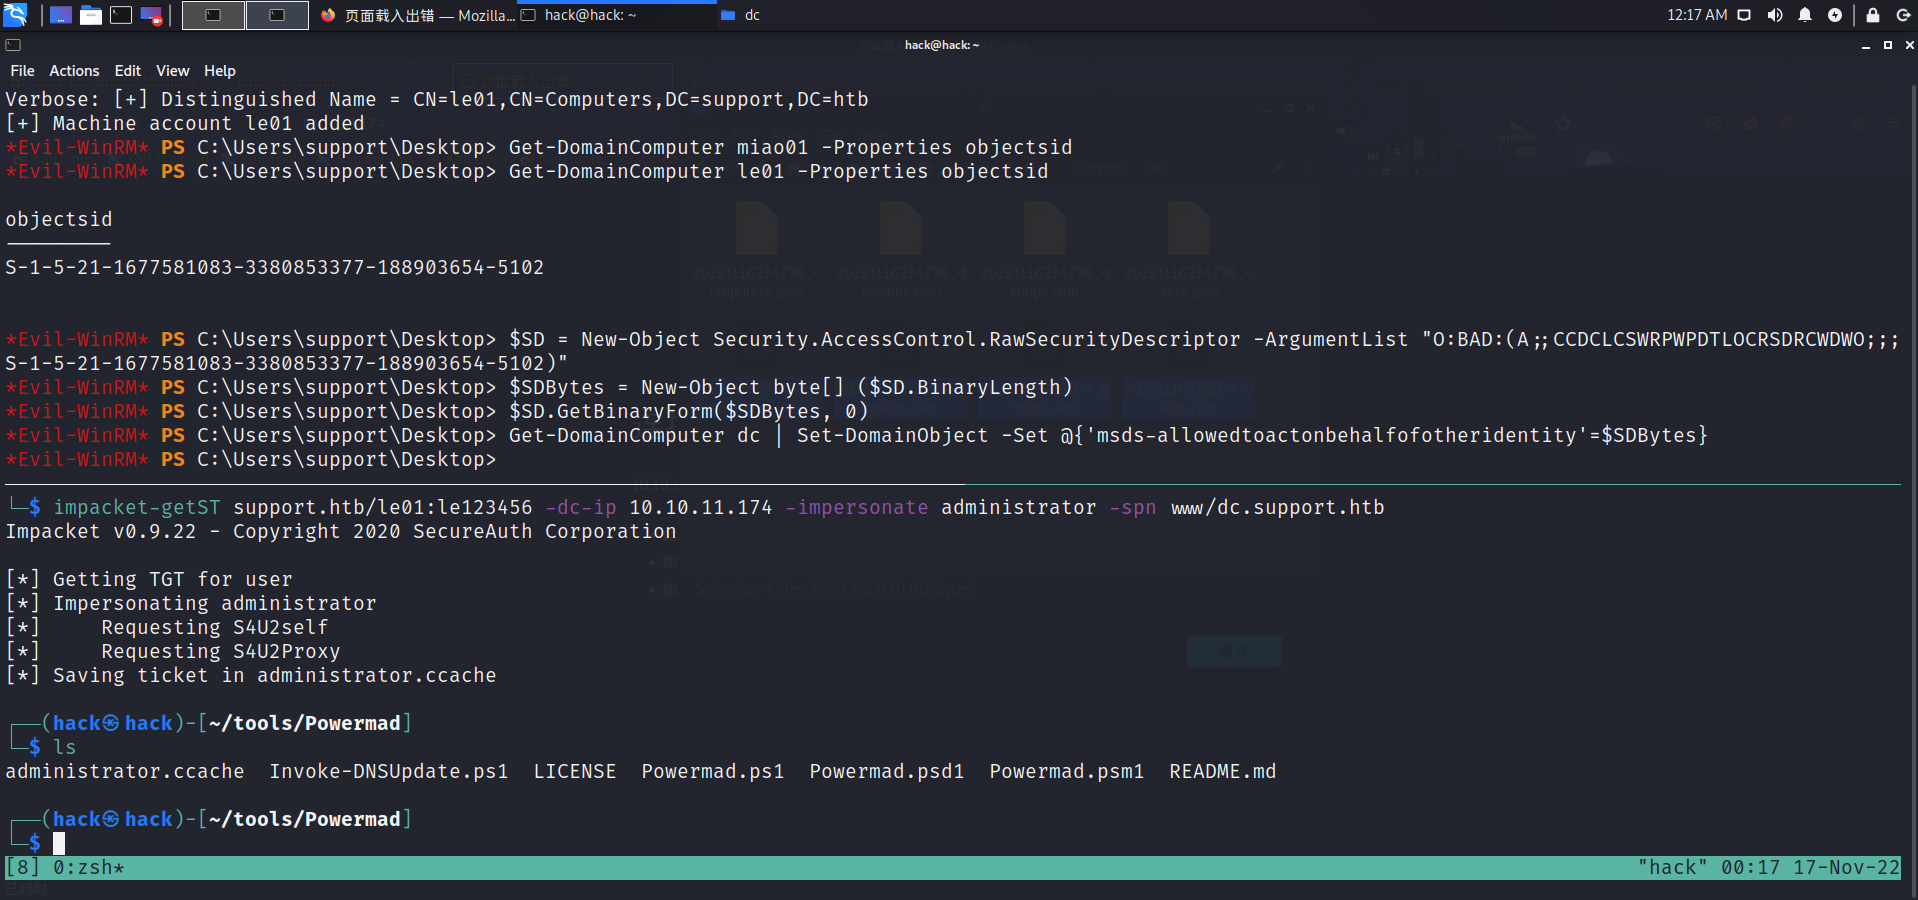This screenshot has height=900, width=1918.
Task: Click the Firefox icon in the taskbar
Action: tap(328, 15)
